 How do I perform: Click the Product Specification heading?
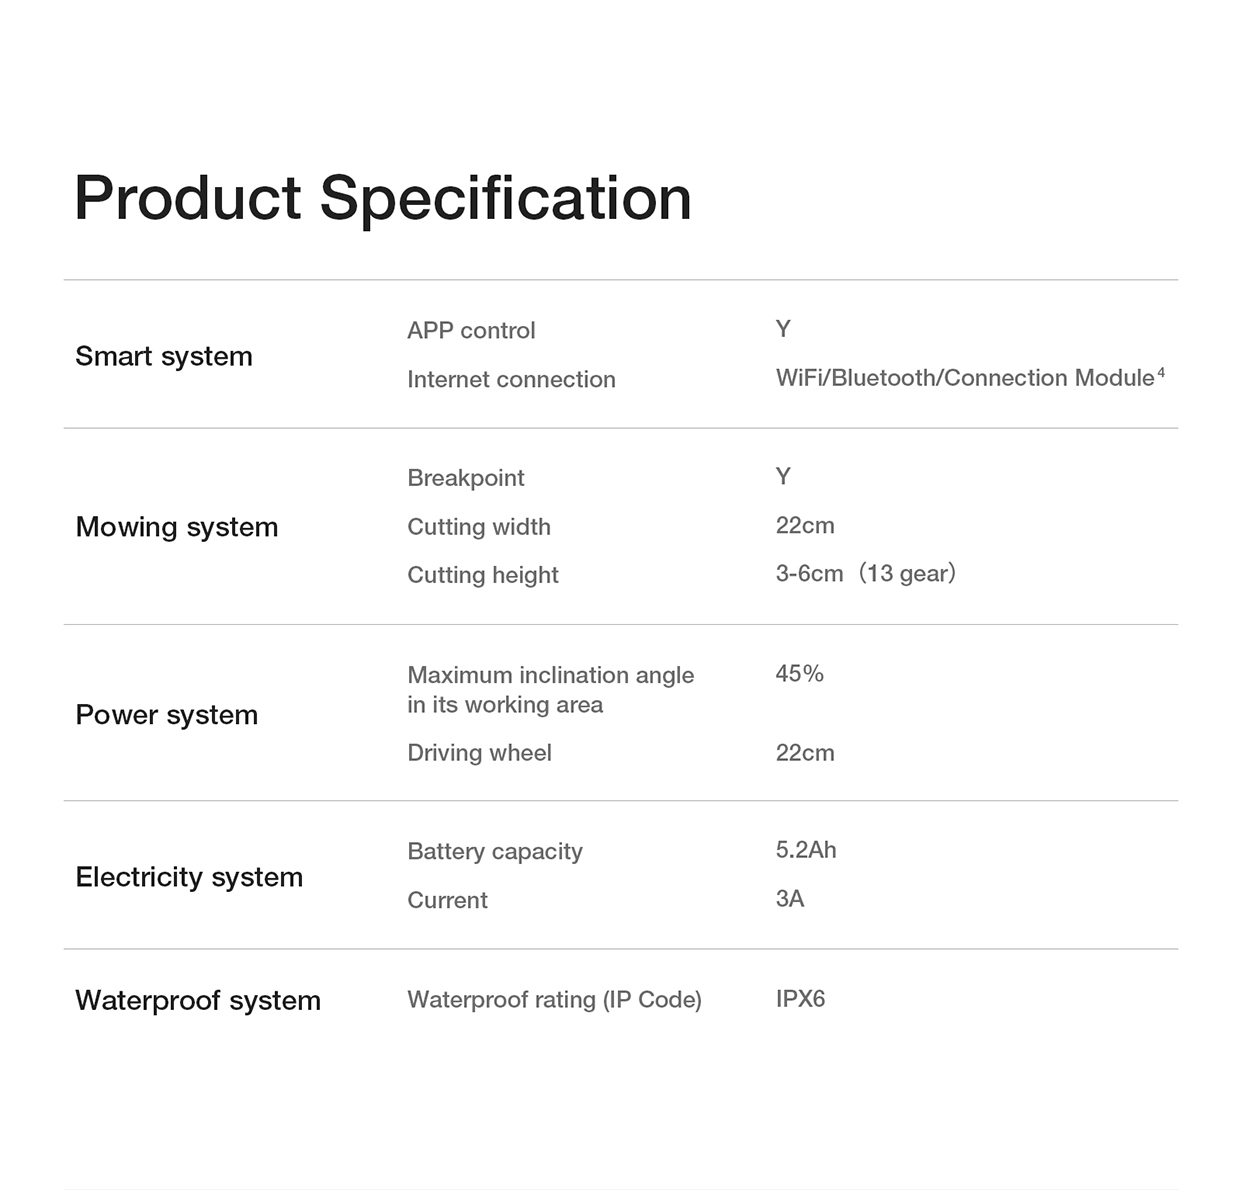click(382, 198)
